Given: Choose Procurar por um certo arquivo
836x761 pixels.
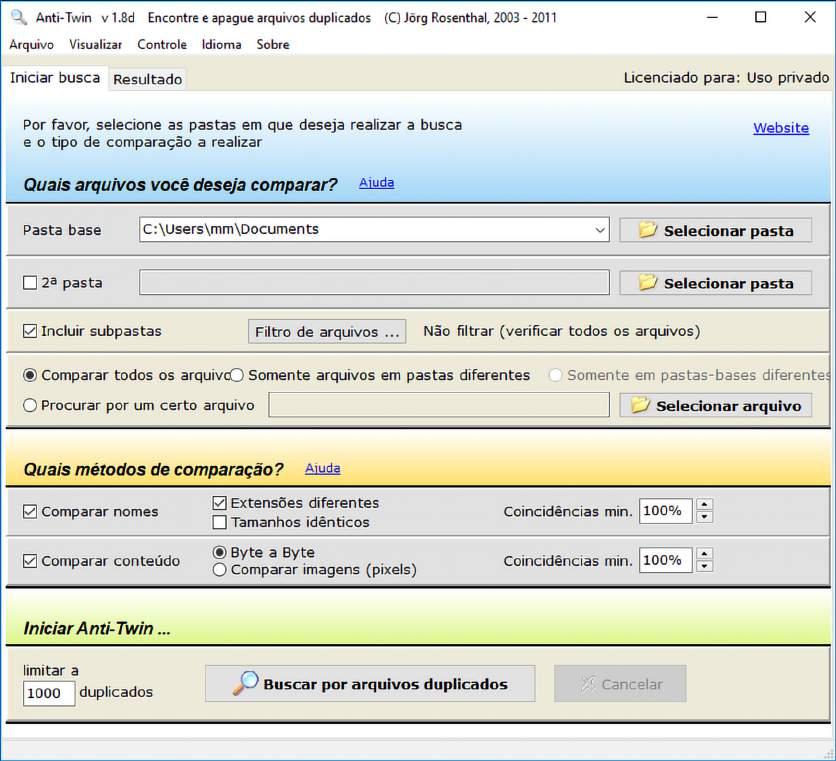Looking at the screenshot, I should (x=30, y=406).
